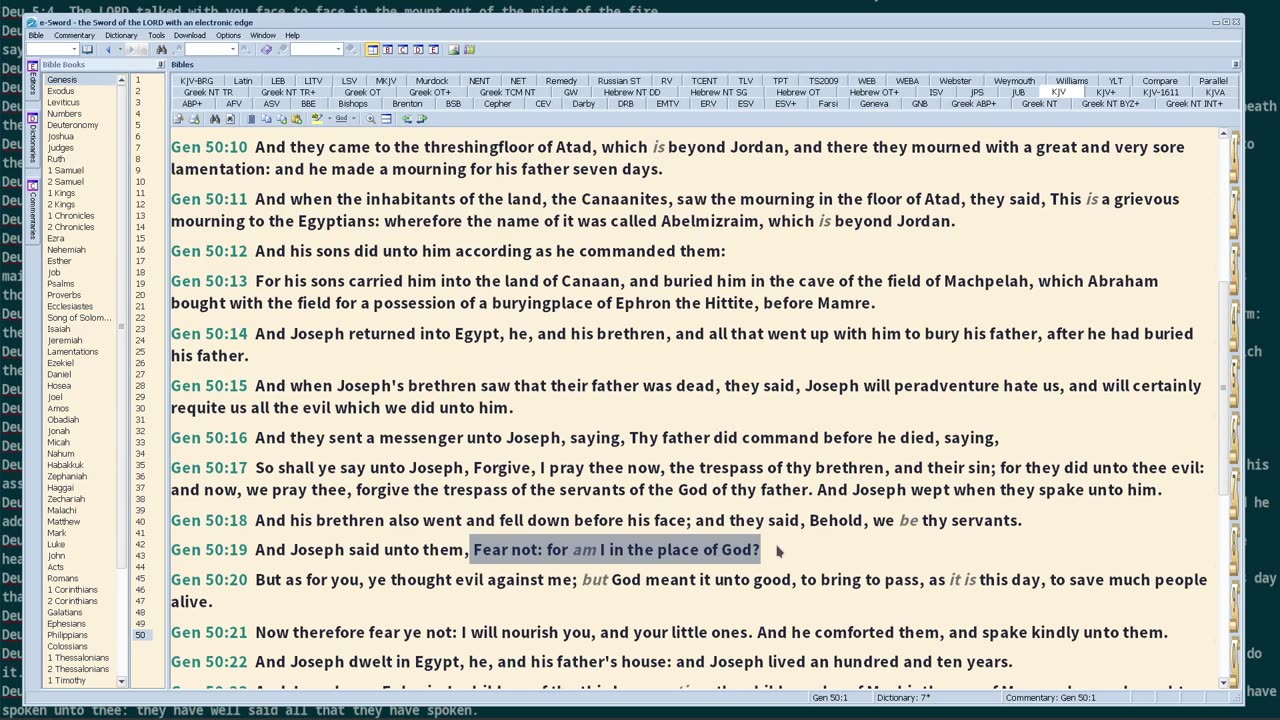Select Isaiah in the Bible Books list
Image resolution: width=1280 pixels, height=720 pixels.
pos(58,329)
